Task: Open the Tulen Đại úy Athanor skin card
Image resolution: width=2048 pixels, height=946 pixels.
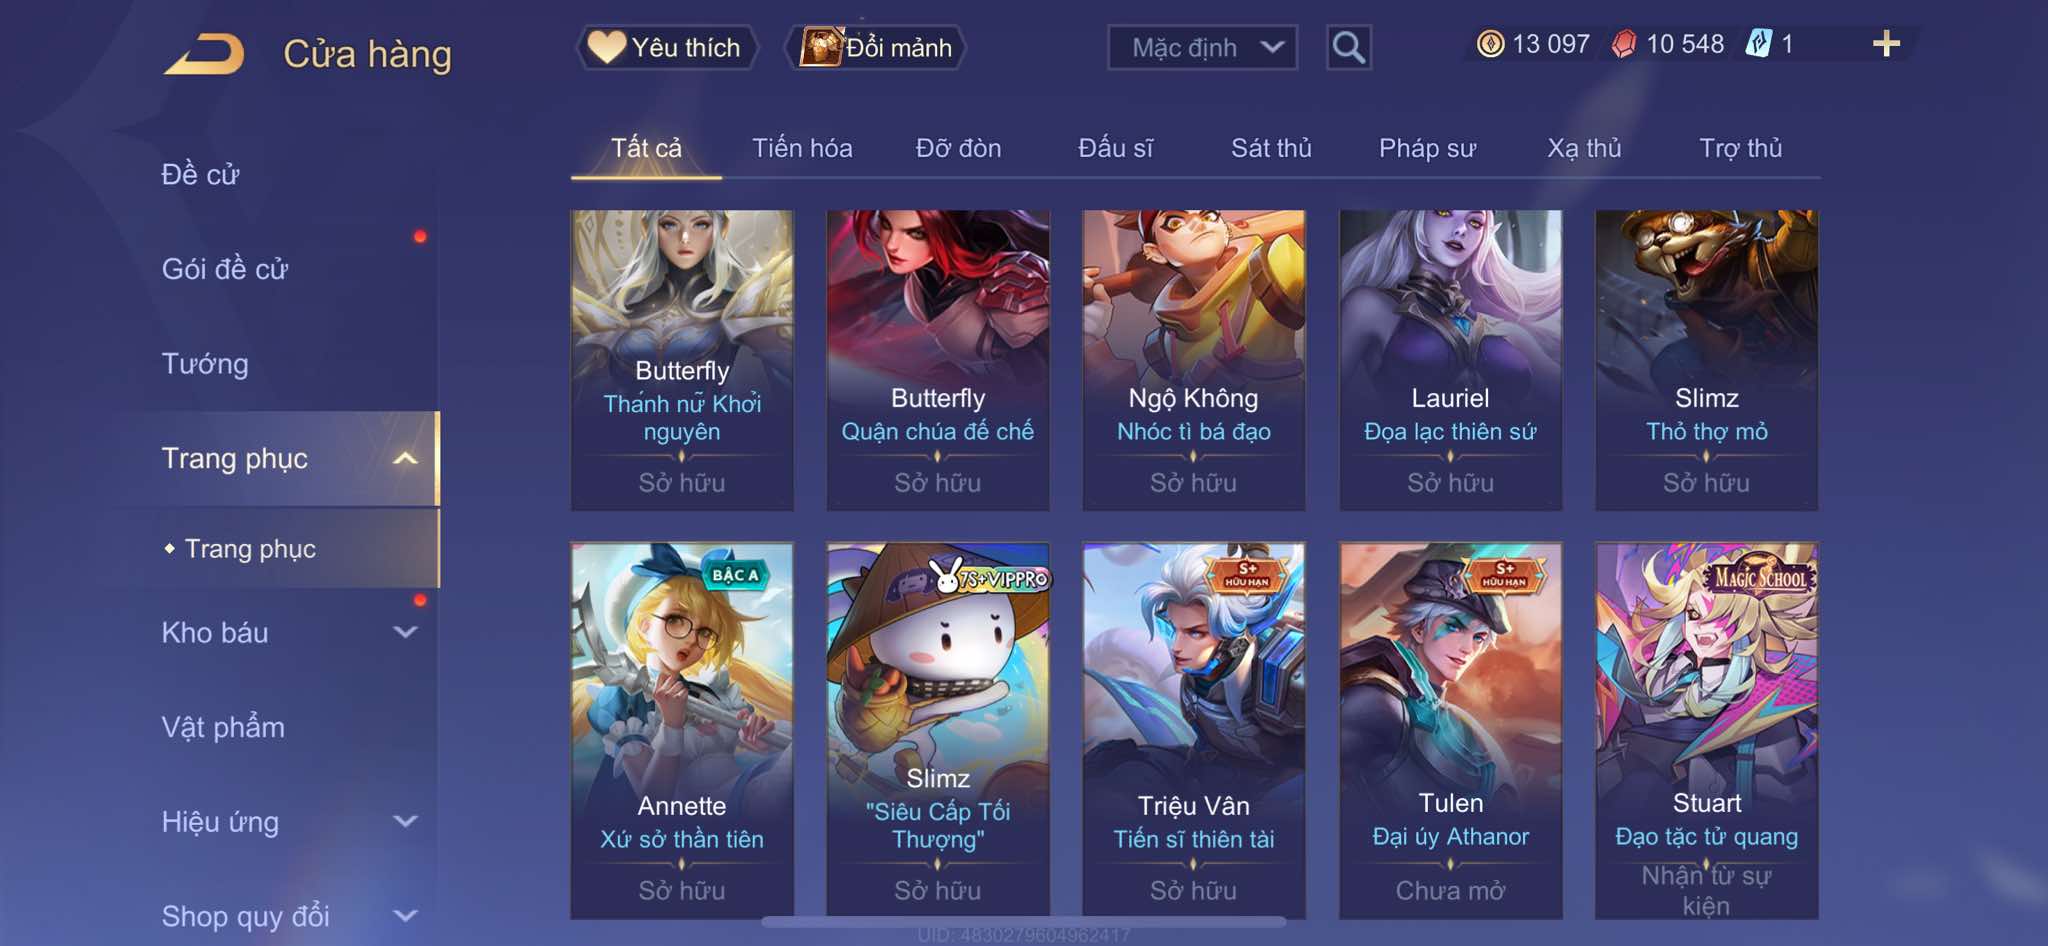Action: tap(1450, 730)
